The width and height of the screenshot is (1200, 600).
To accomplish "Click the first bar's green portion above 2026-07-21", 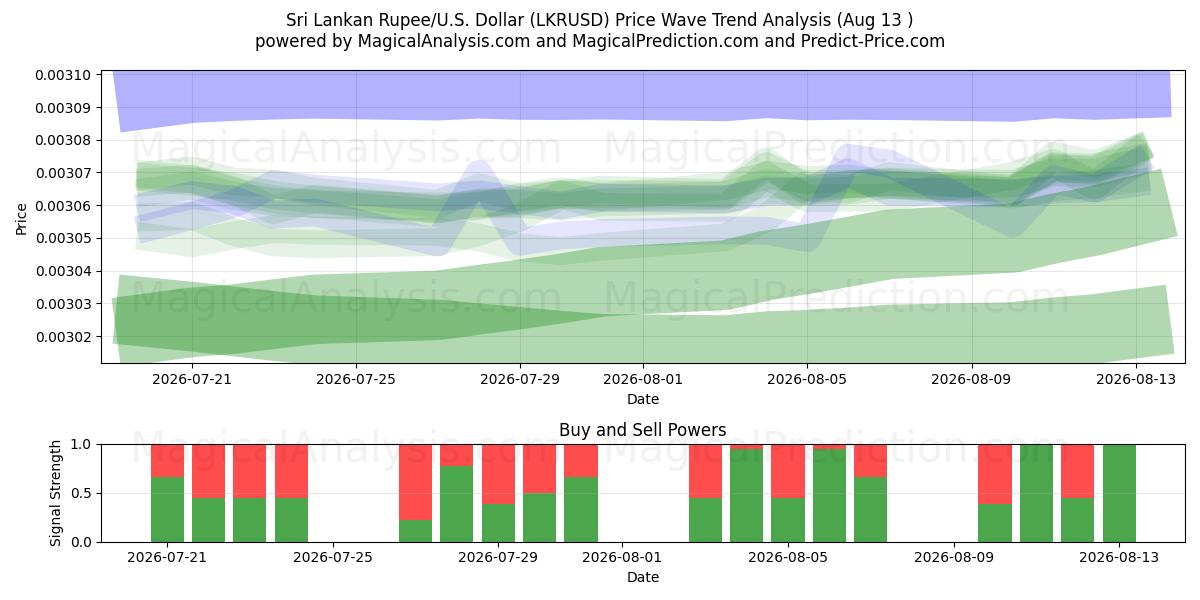I will coord(167,509).
